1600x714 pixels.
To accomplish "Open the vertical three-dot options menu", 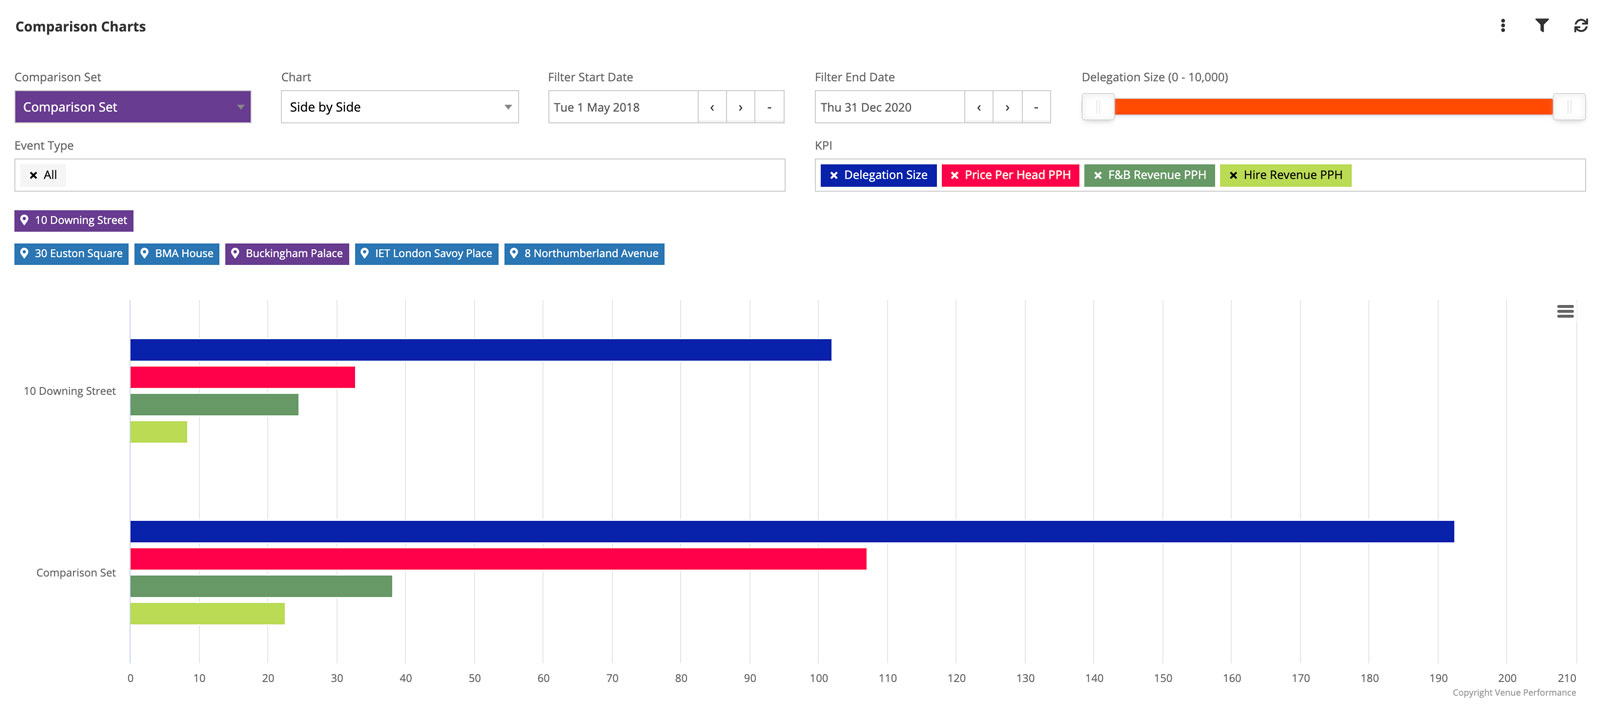I will (x=1502, y=26).
